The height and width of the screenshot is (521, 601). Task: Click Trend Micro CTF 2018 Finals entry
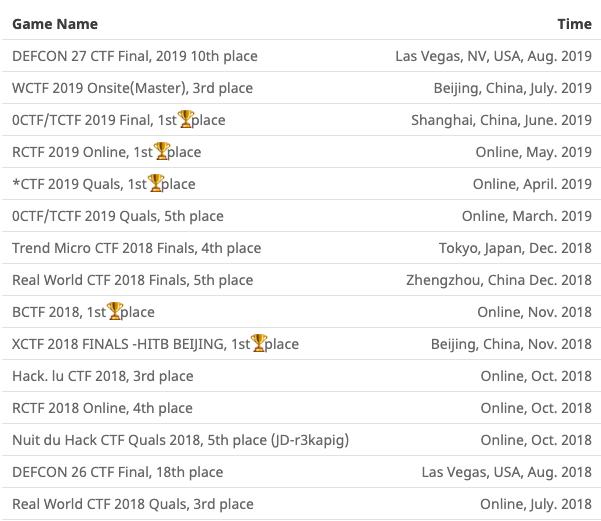point(136,248)
